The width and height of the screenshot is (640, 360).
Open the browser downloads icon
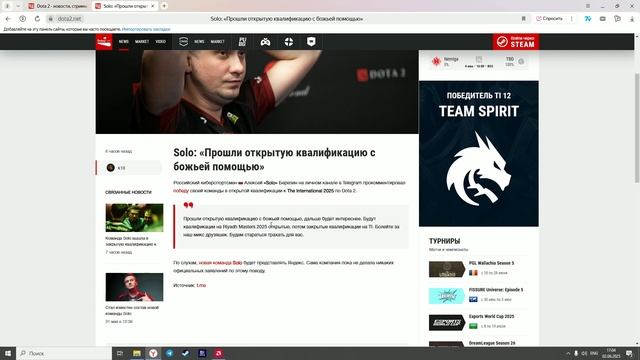[x=632, y=19]
